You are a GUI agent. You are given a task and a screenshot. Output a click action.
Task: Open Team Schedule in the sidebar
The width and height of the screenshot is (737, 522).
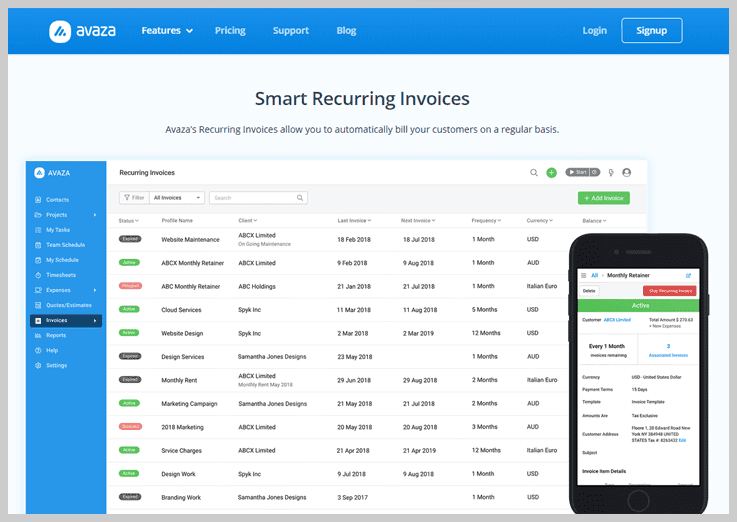click(65, 245)
